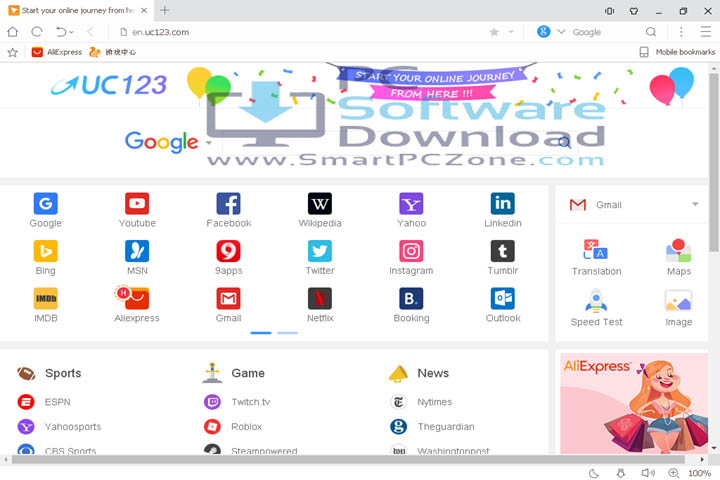The height and width of the screenshot is (480, 720).
Task: Open the 9apps shortcut tile
Action: click(228, 257)
